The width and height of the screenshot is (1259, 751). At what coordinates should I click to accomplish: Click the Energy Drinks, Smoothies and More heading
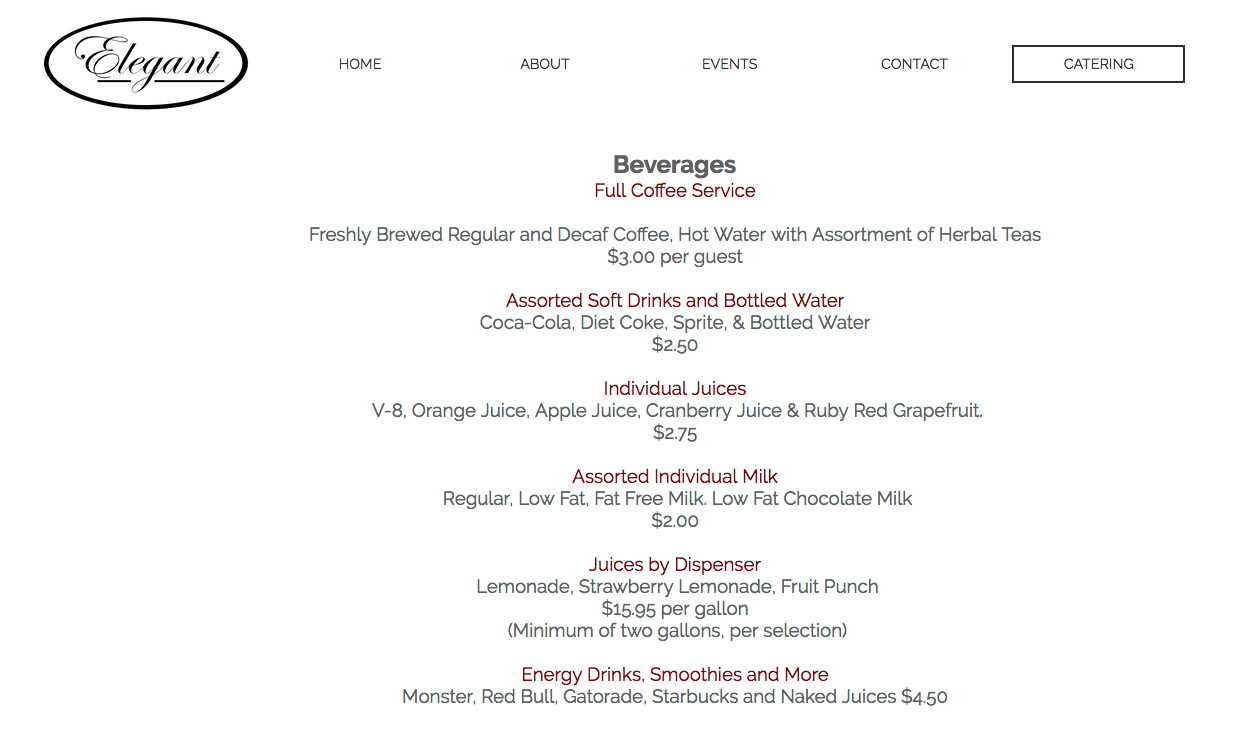coord(674,675)
